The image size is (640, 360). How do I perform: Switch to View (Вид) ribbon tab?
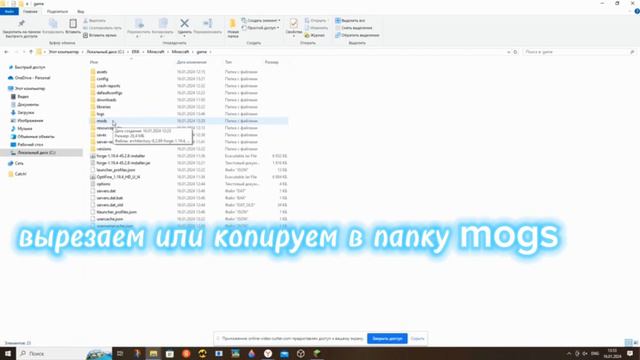(x=81, y=11)
